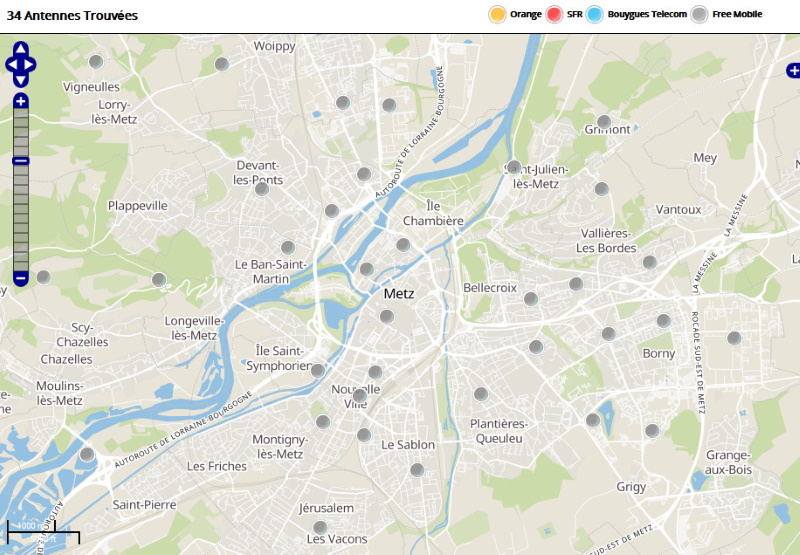800x555 pixels.
Task: Pan the map south with down arrow
Action: (20, 80)
